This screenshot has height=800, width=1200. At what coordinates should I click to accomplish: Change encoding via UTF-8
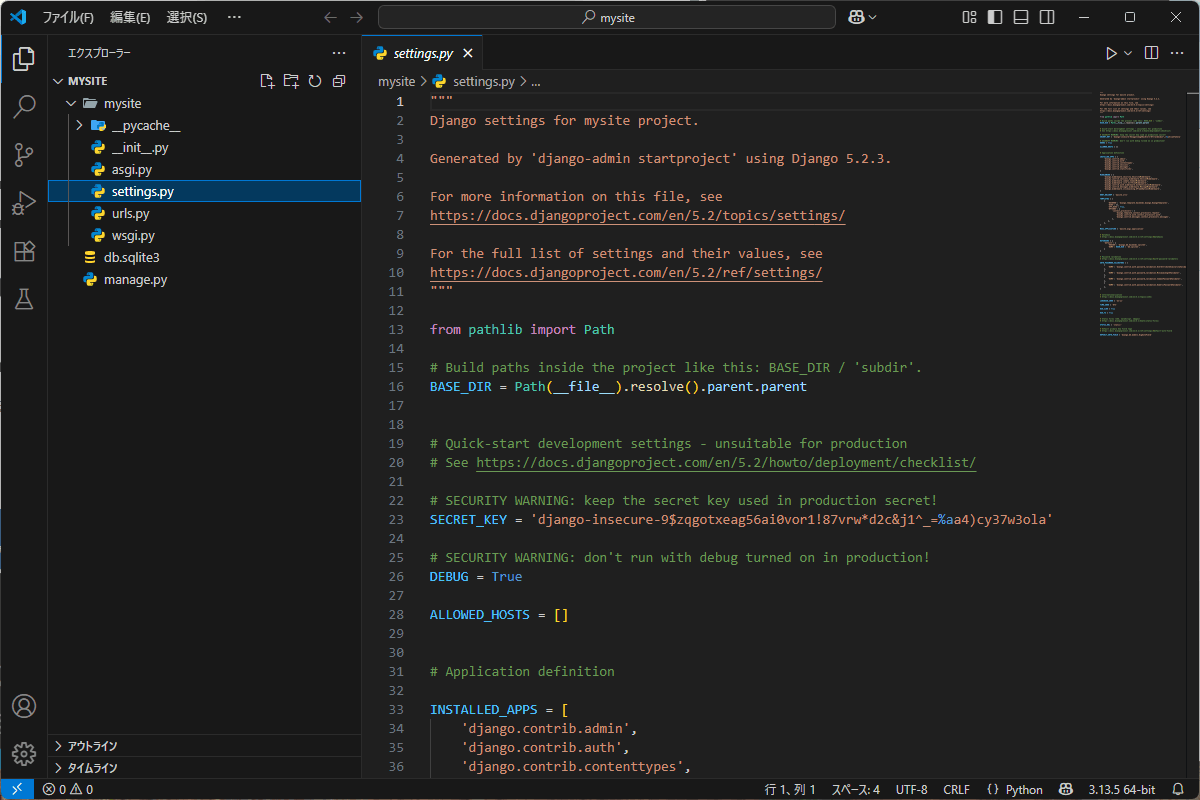click(x=912, y=789)
